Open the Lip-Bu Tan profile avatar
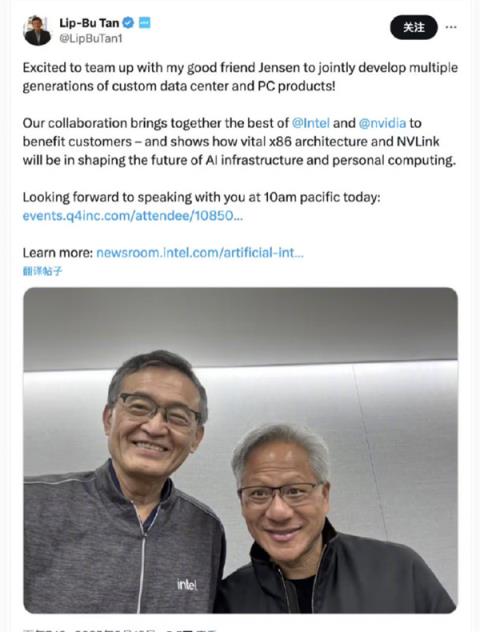The image size is (480, 632). coord(37,31)
